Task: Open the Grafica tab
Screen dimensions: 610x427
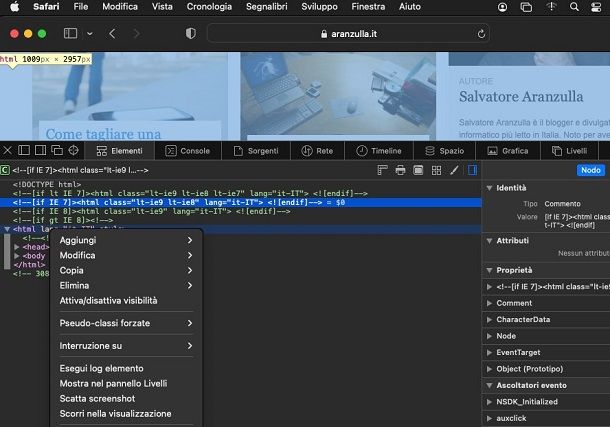Action: point(508,151)
